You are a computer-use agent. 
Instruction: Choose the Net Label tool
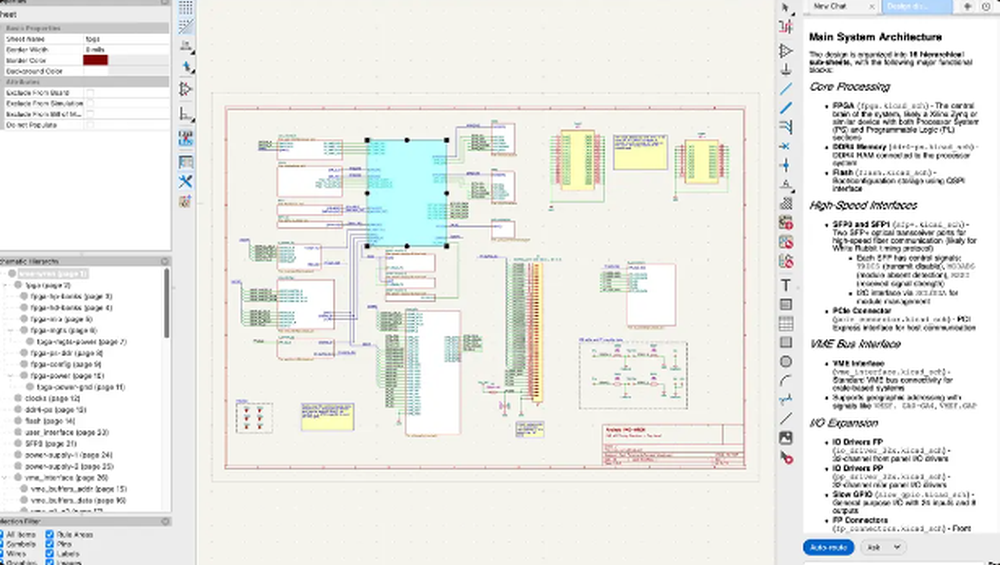point(786,184)
